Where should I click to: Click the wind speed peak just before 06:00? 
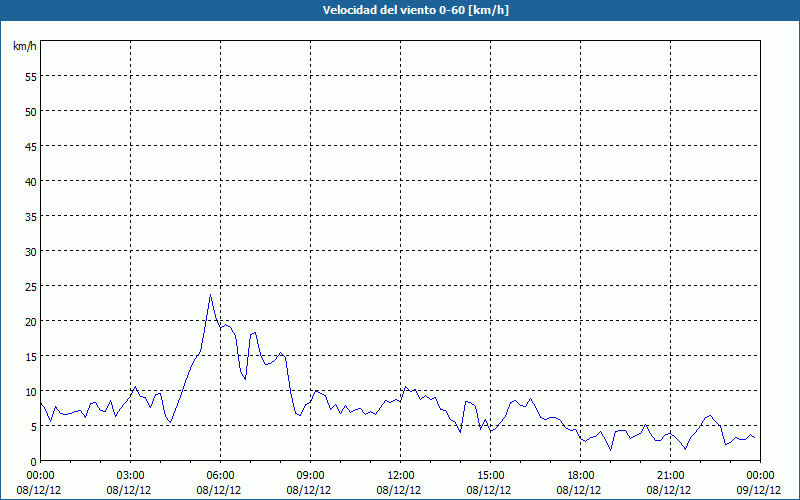[210, 295]
